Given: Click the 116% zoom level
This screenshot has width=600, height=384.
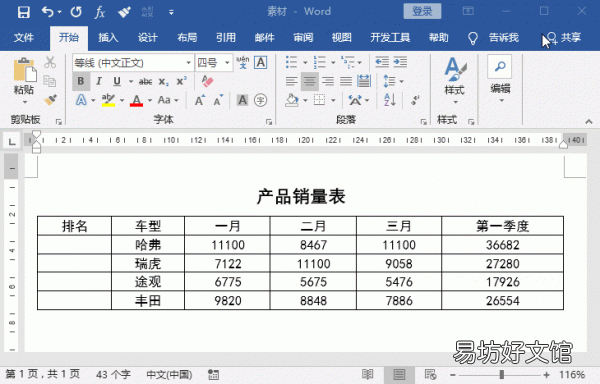Looking at the screenshot, I should click(x=572, y=374).
